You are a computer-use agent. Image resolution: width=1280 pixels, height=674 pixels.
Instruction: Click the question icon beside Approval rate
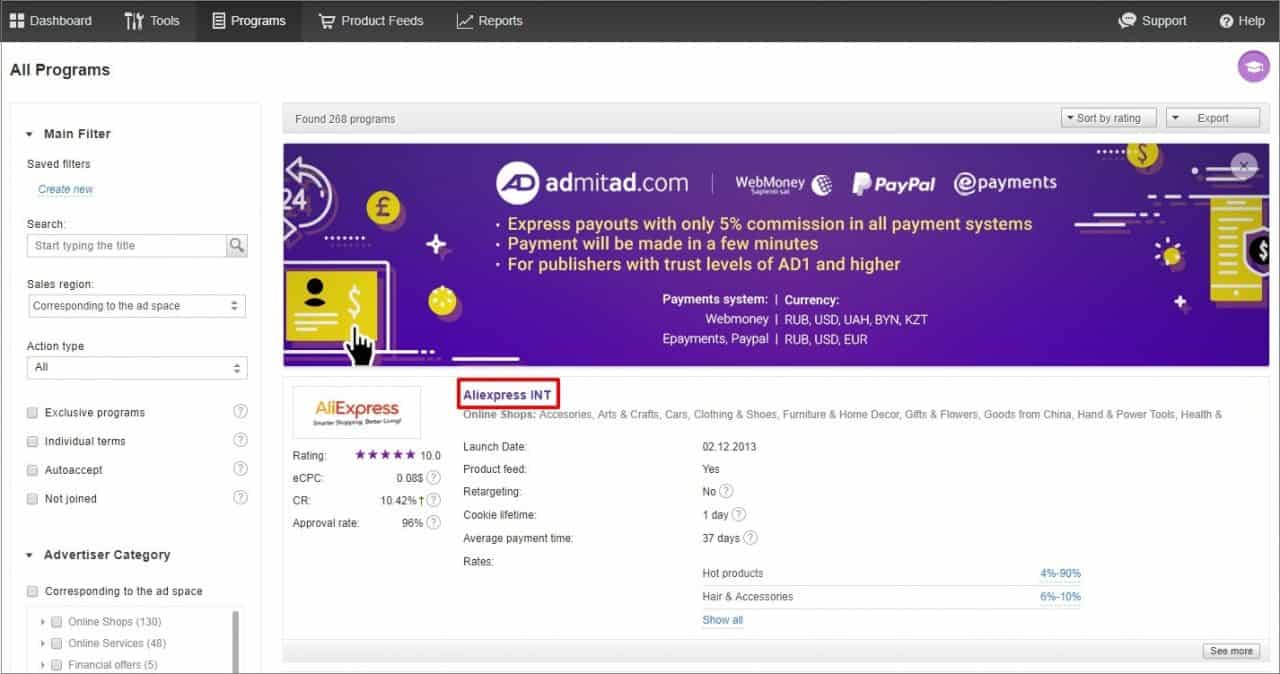click(x=433, y=523)
